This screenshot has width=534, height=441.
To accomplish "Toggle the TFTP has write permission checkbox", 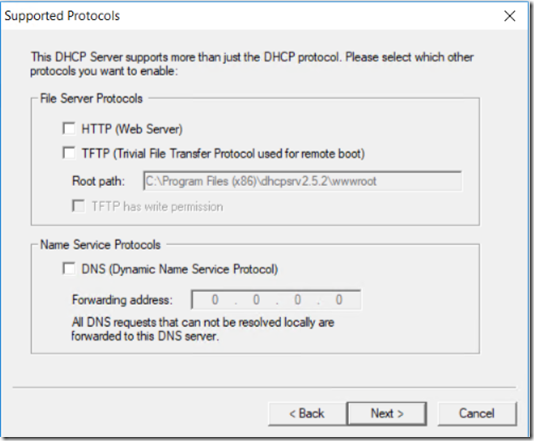I will [79, 206].
